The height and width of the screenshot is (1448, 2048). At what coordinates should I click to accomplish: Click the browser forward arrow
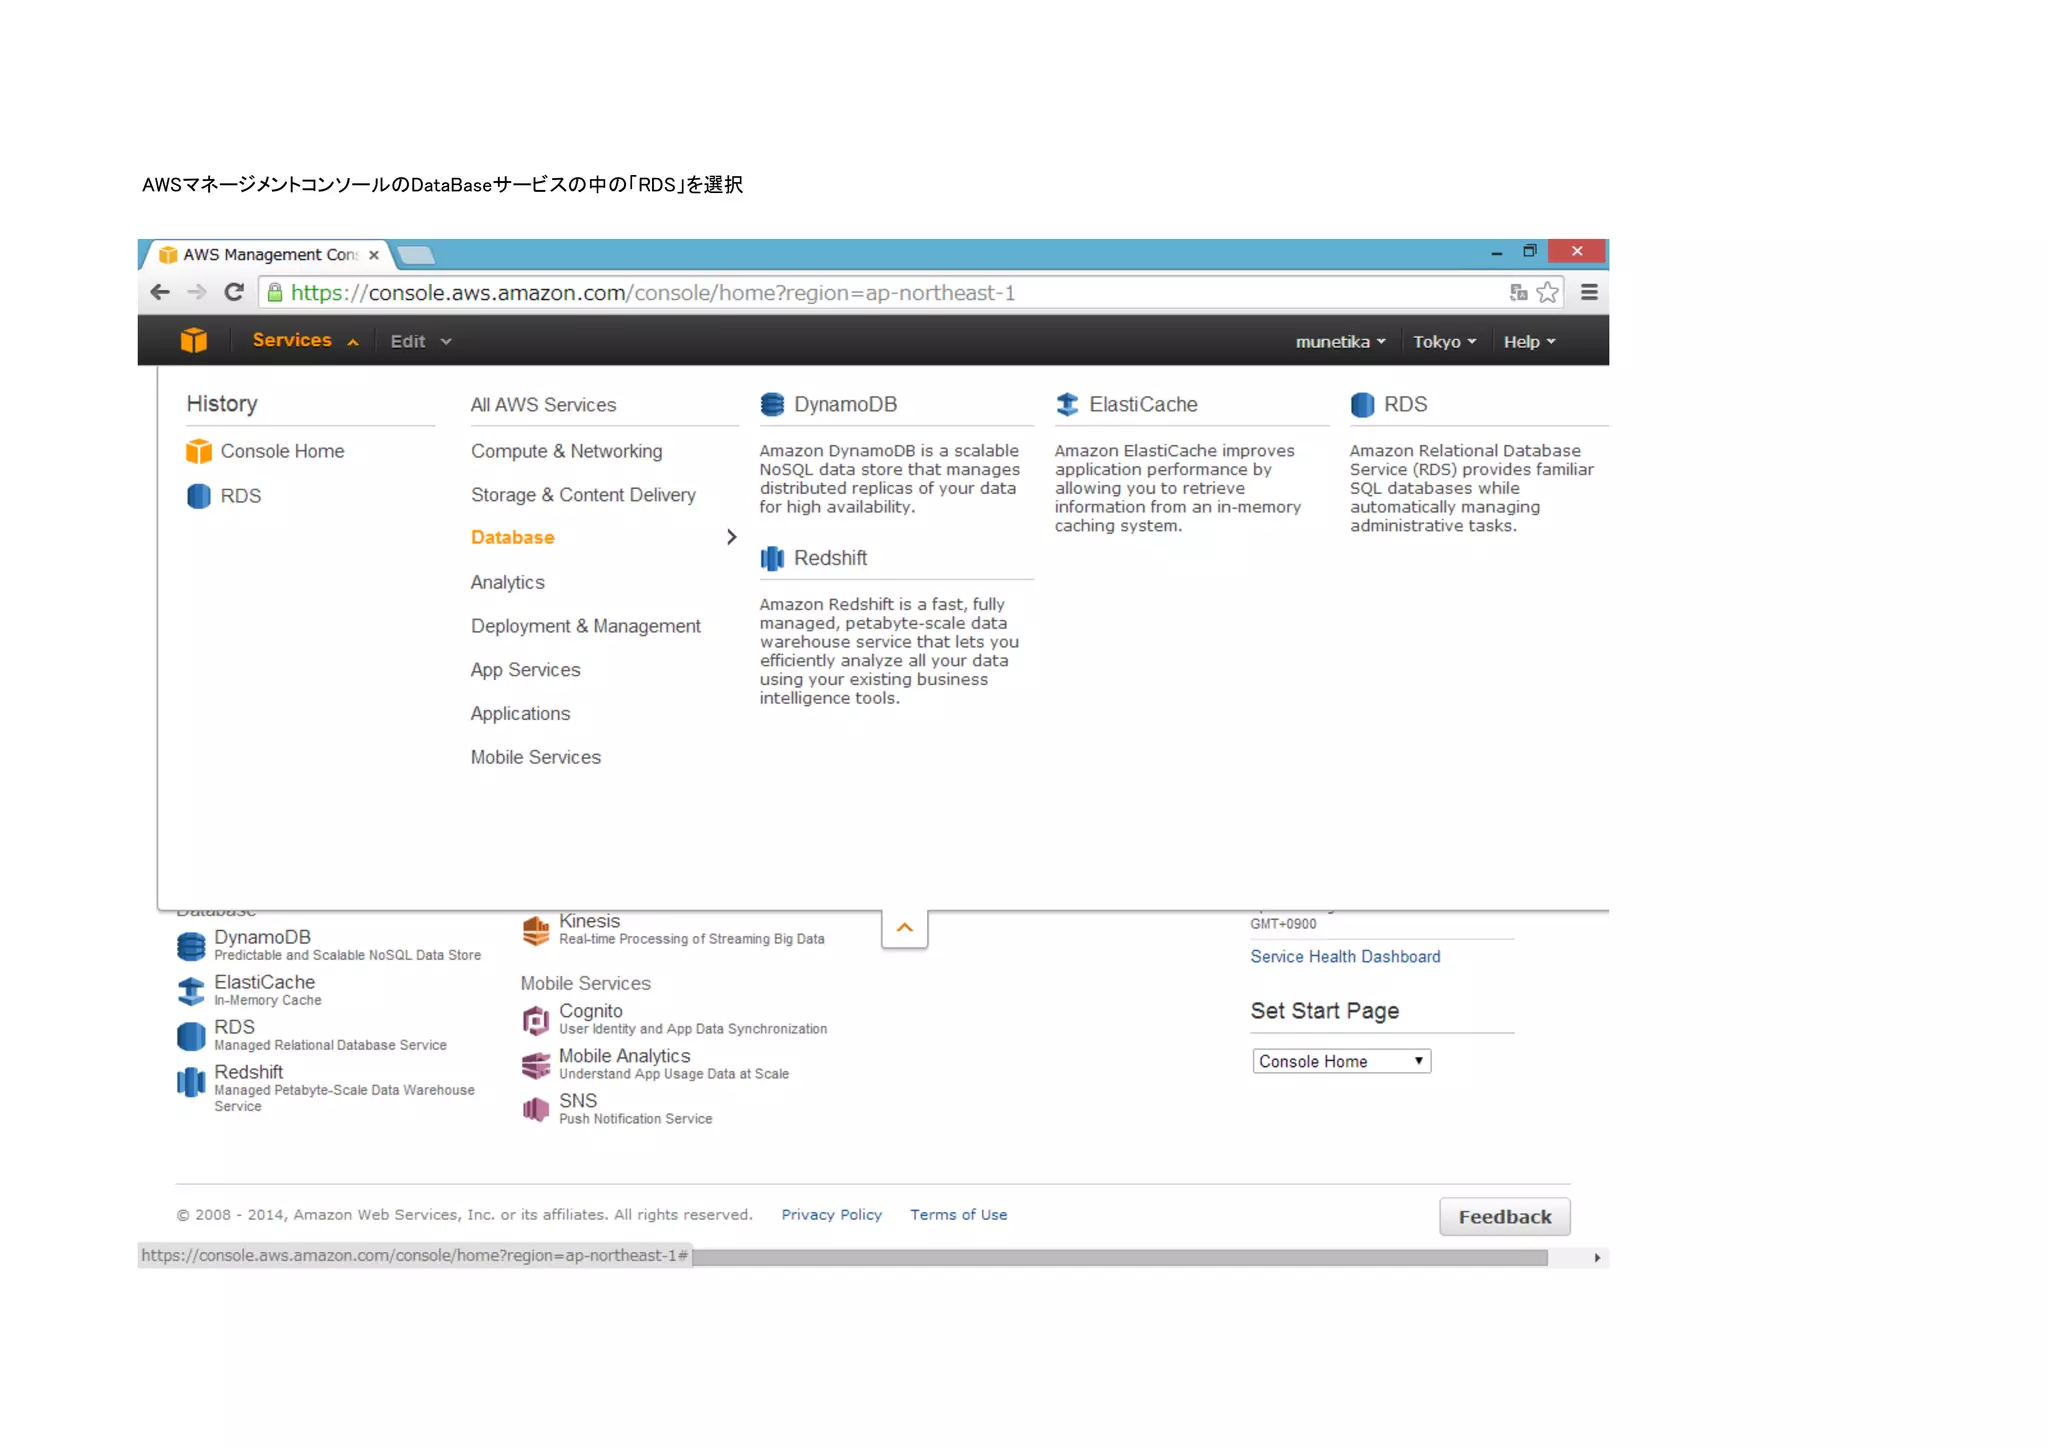pos(197,293)
